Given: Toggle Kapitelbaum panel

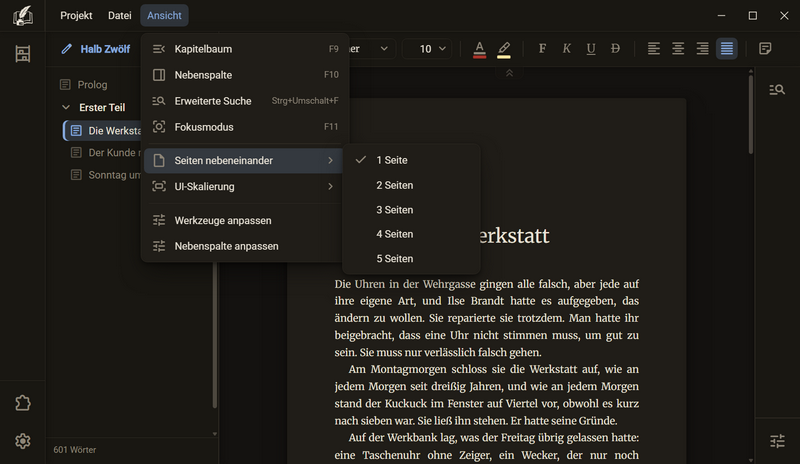Looking at the screenshot, I should pyautogui.click(x=245, y=49).
